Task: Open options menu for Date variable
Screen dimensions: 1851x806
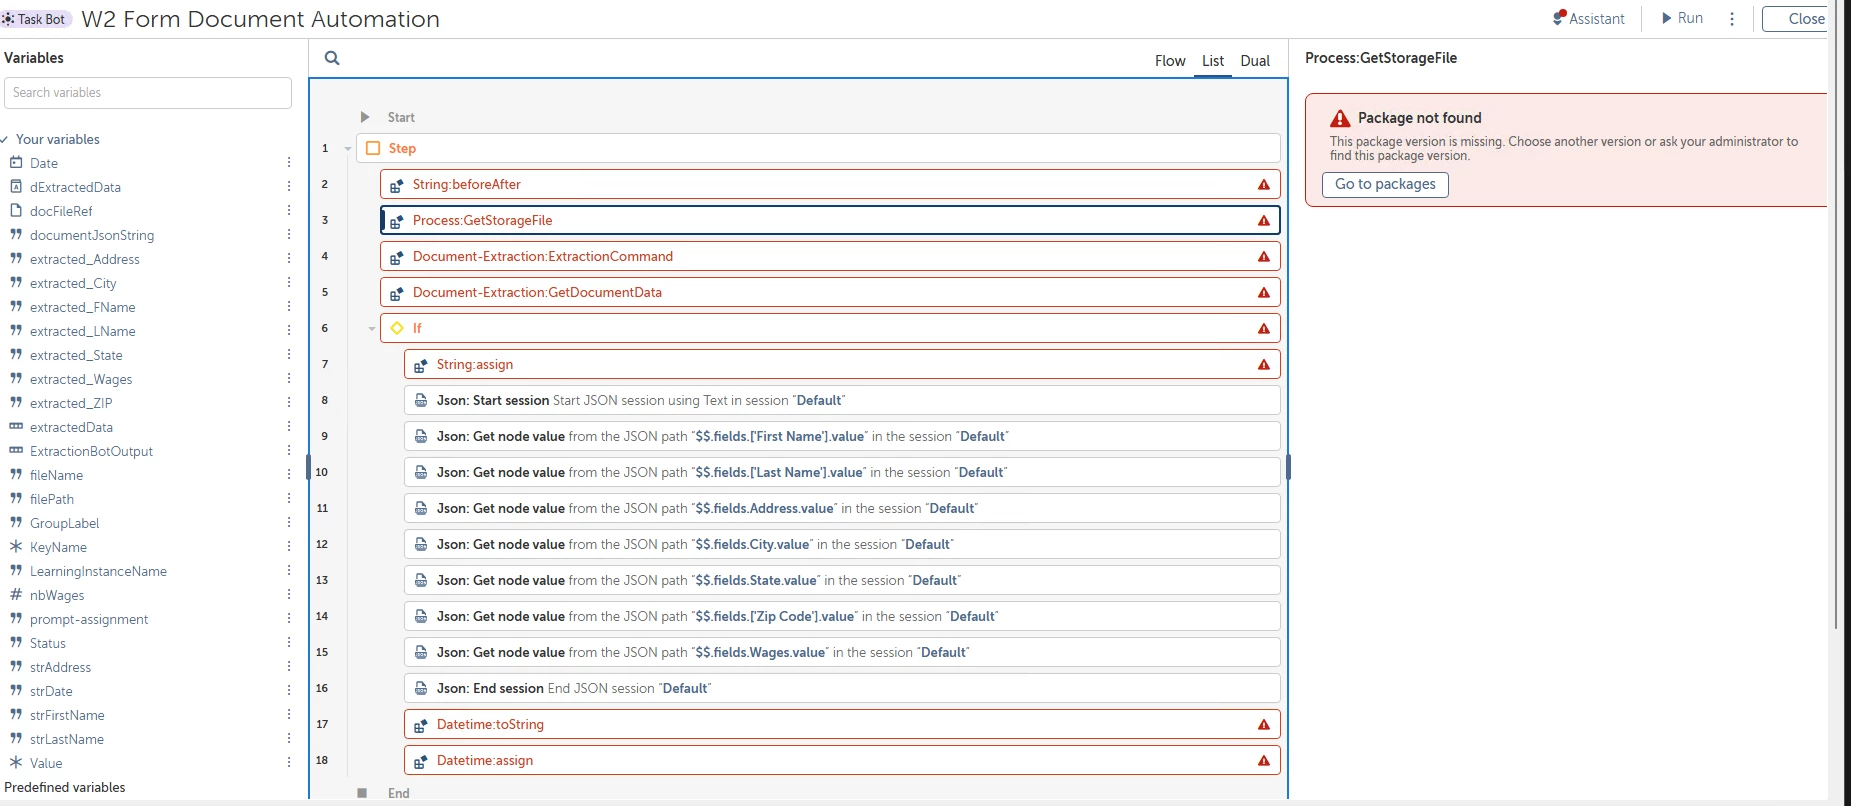Action: coord(289,162)
